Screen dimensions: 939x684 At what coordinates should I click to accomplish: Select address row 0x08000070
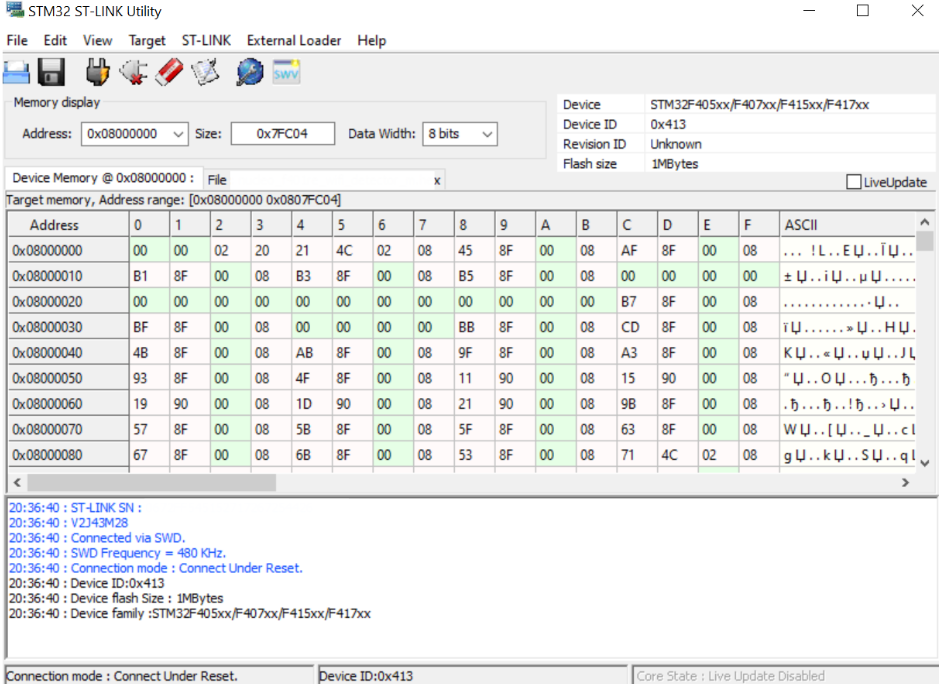[x=68, y=429]
